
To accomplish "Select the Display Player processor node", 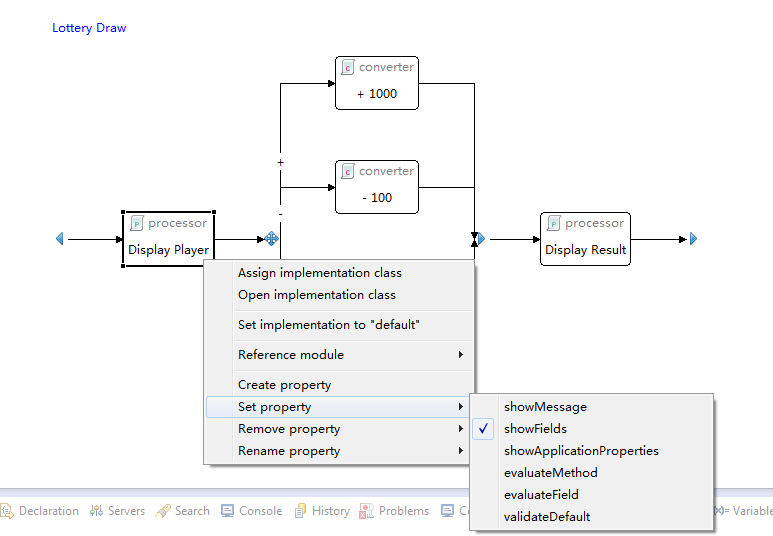I will pyautogui.click(x=168, y=239).
